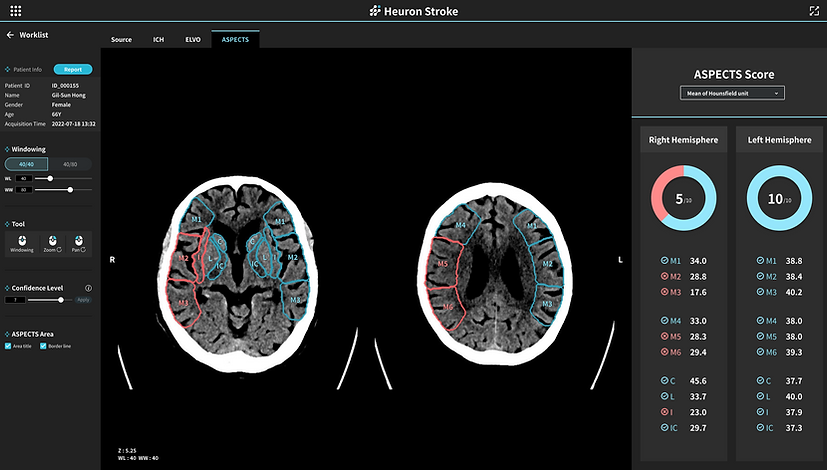Screen dimensions: 827x470
Task: Click right hemisphere C value 45.6
Action: click(698, 381)
